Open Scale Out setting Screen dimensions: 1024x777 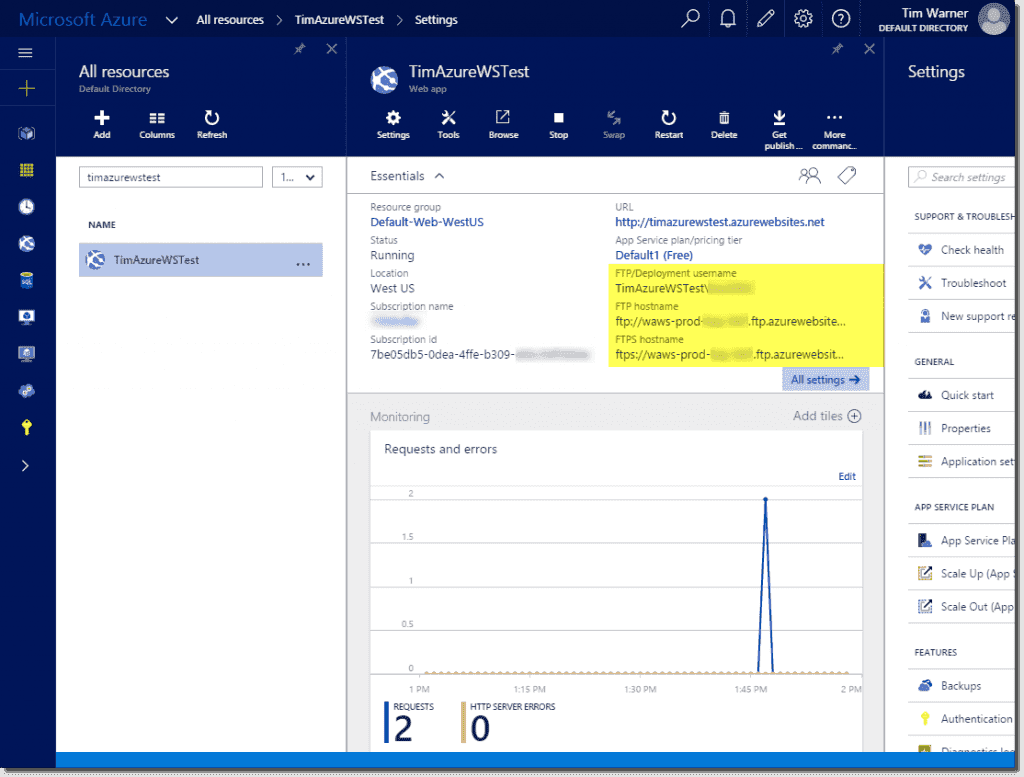click(x=961, y=607)
